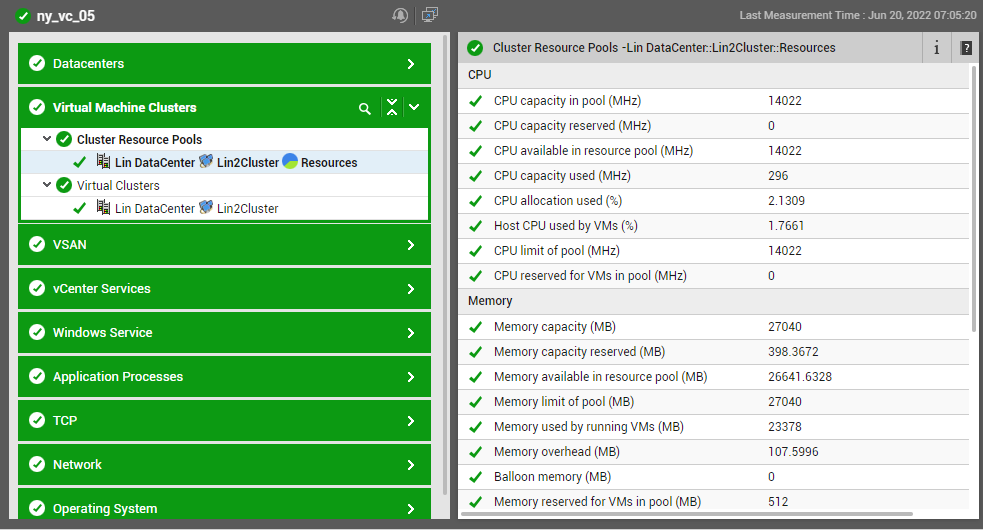Select the TCP layer label

(x=65, y=421)
